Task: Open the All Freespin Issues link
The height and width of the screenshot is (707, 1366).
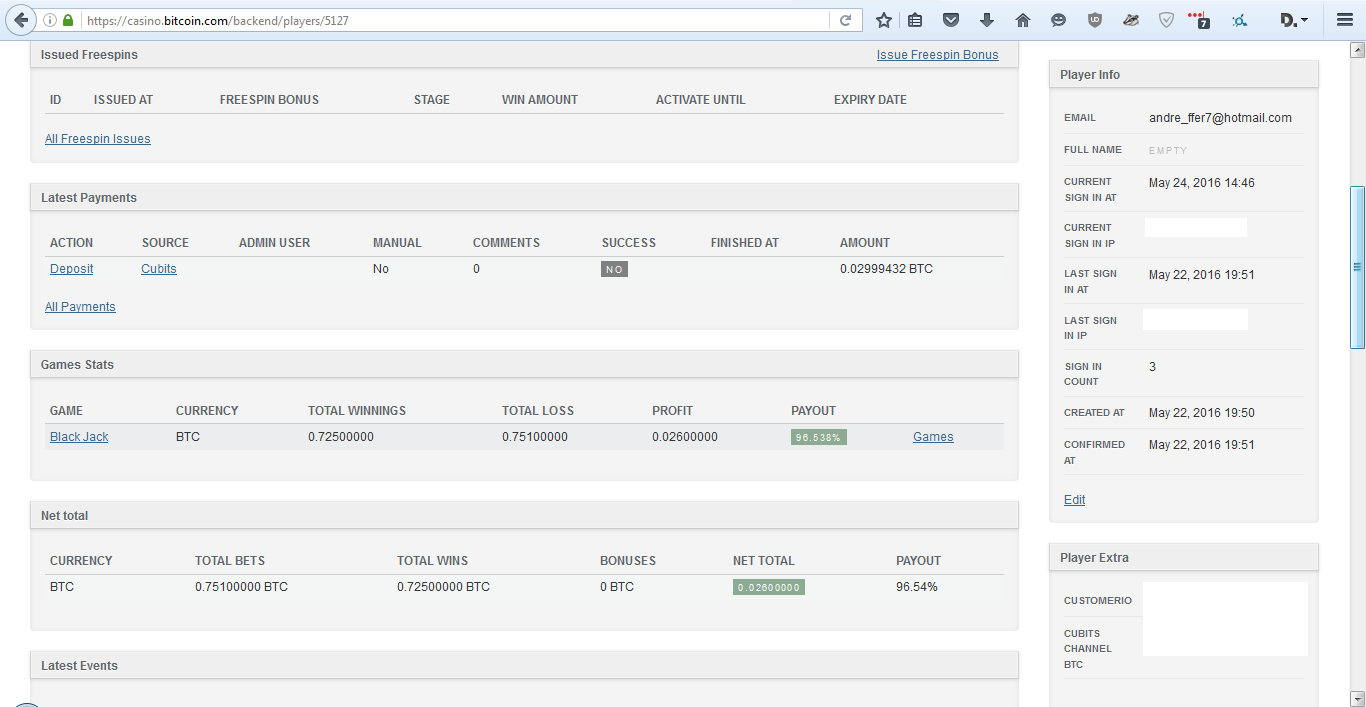Action: coord(98,139)
